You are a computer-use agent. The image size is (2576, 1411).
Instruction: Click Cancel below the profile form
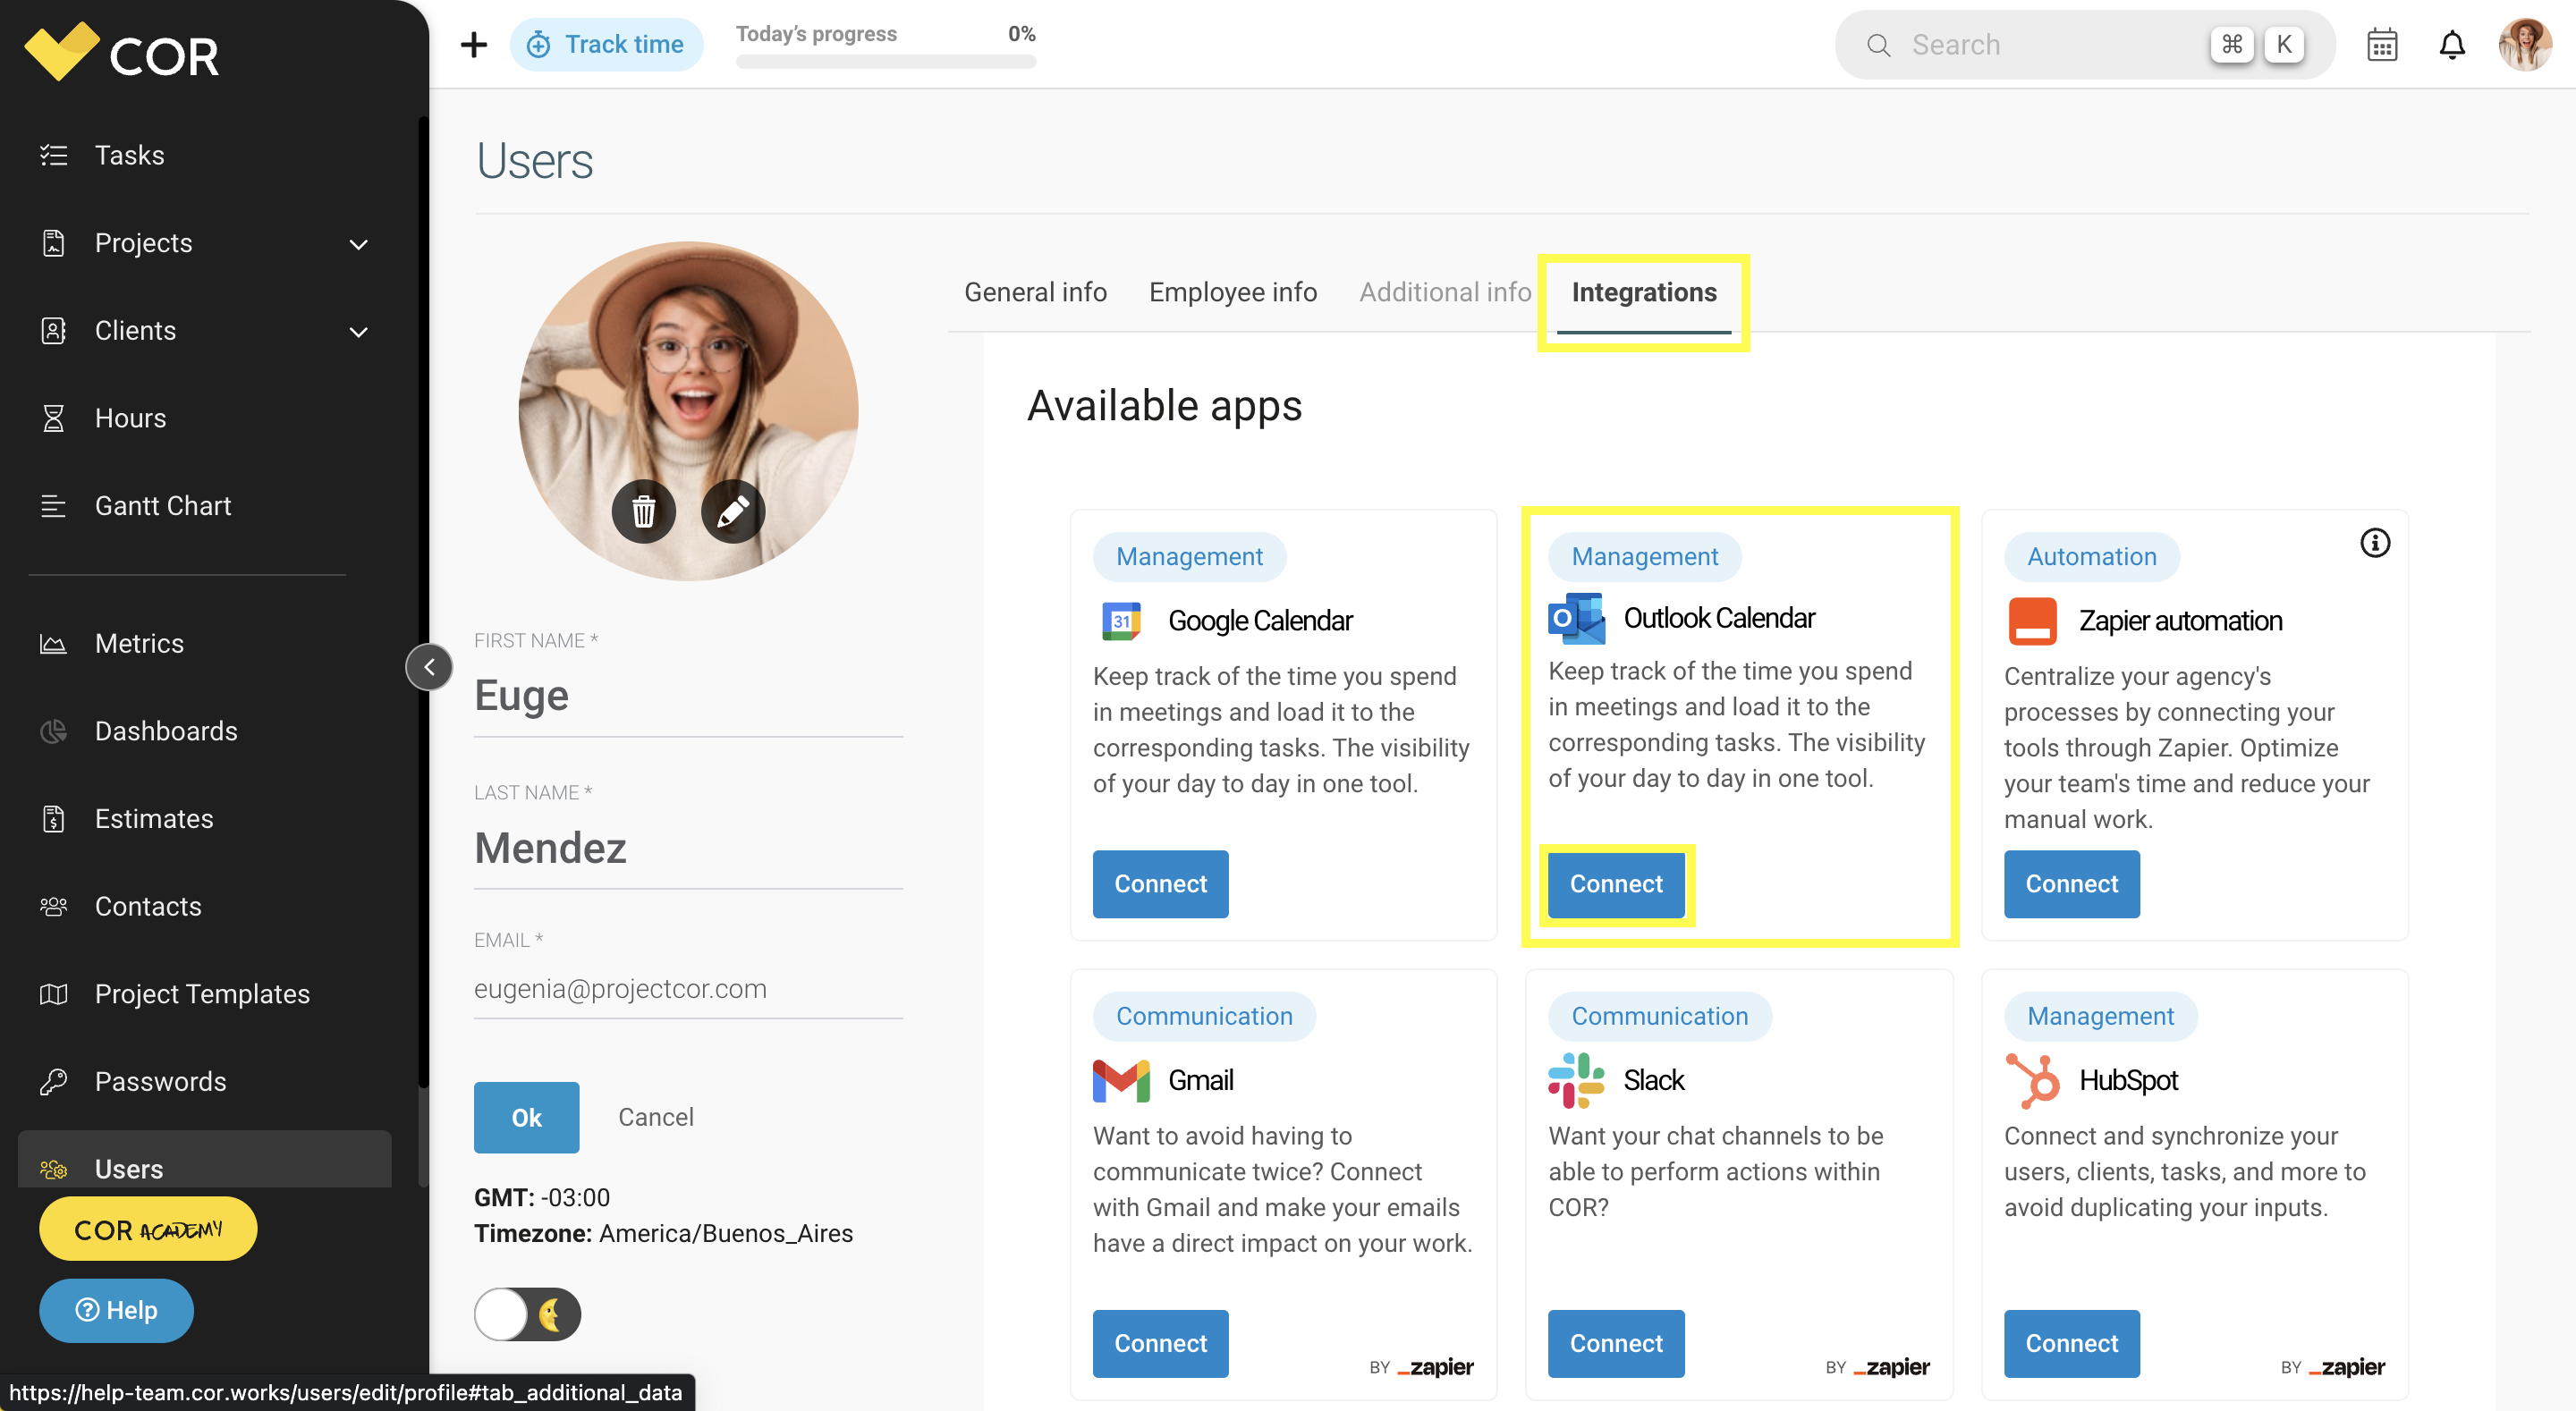coord(655,1117)
